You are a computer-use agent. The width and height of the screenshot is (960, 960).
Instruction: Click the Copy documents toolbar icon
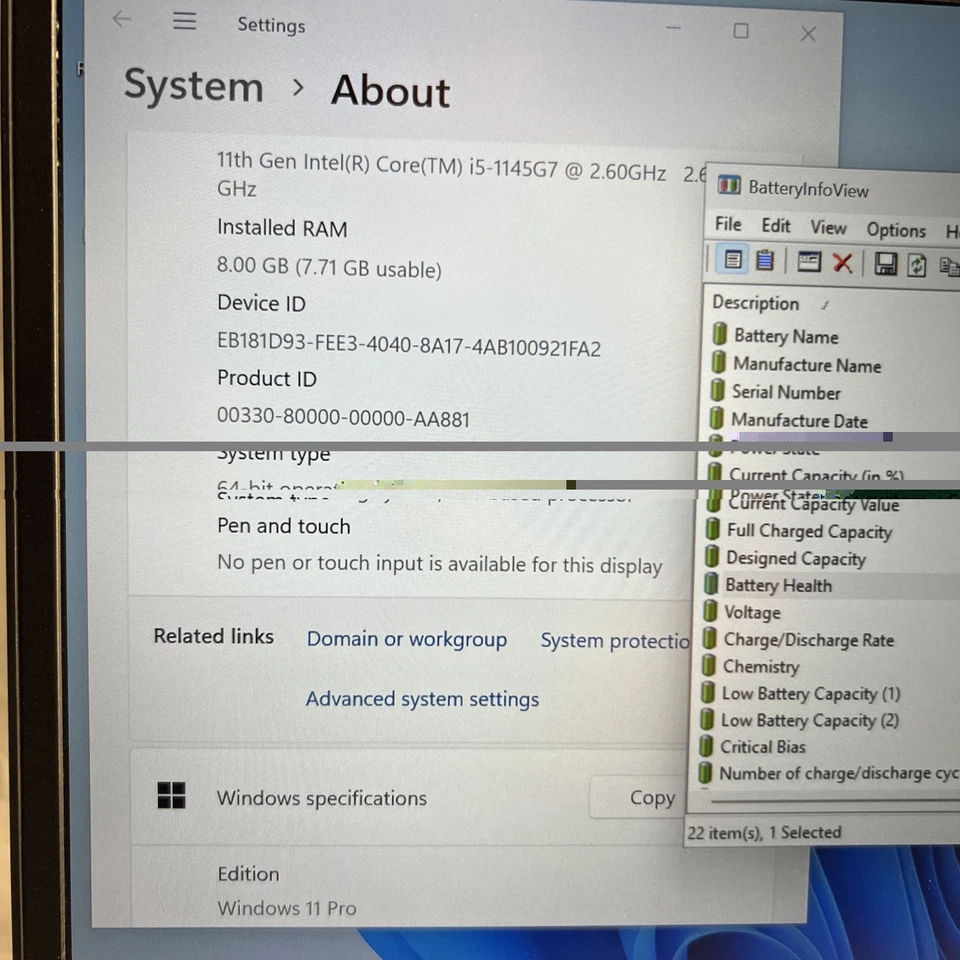[948, 266]
